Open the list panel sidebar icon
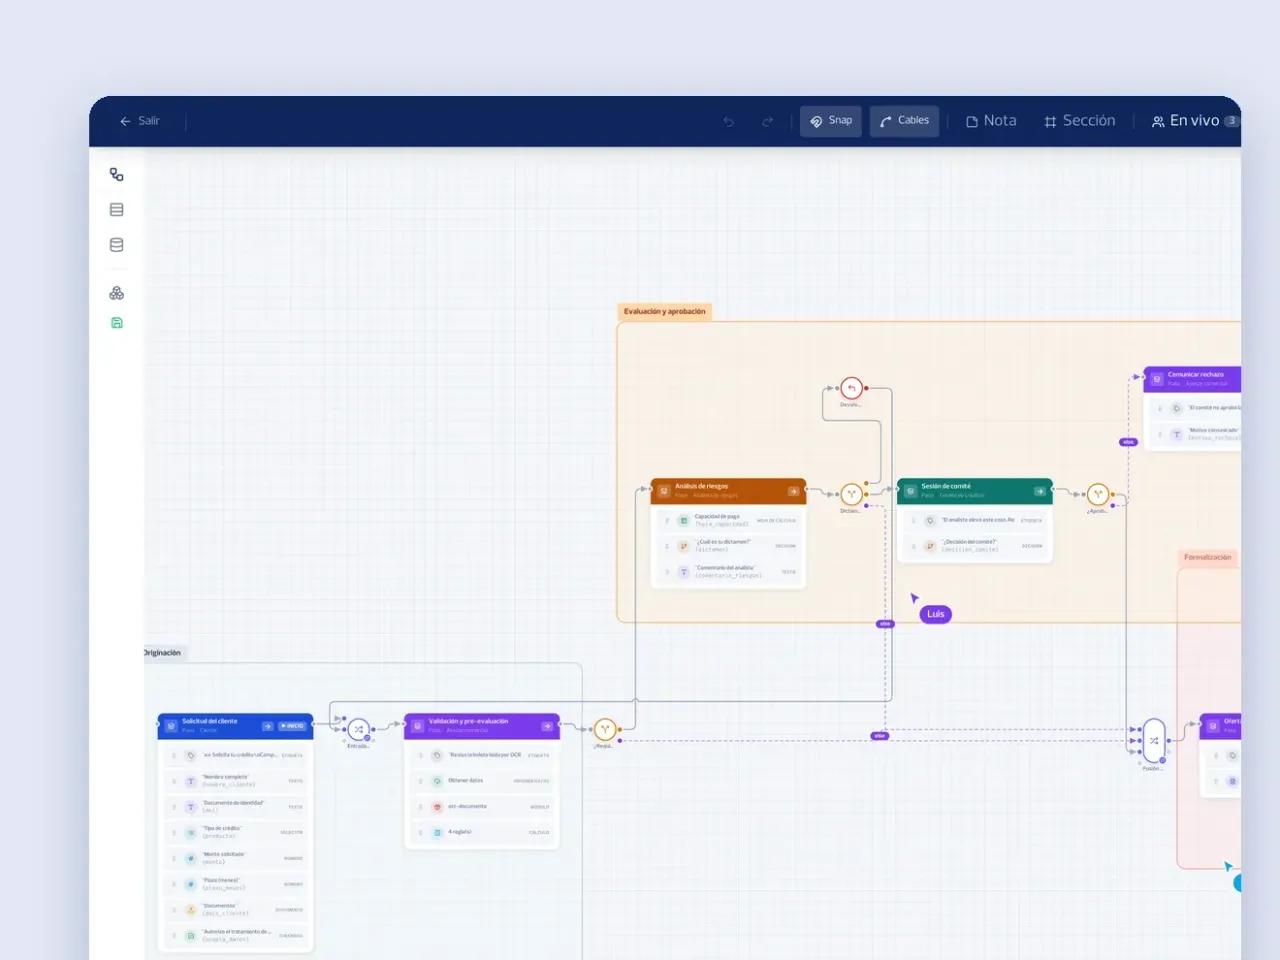 (117, 210)
